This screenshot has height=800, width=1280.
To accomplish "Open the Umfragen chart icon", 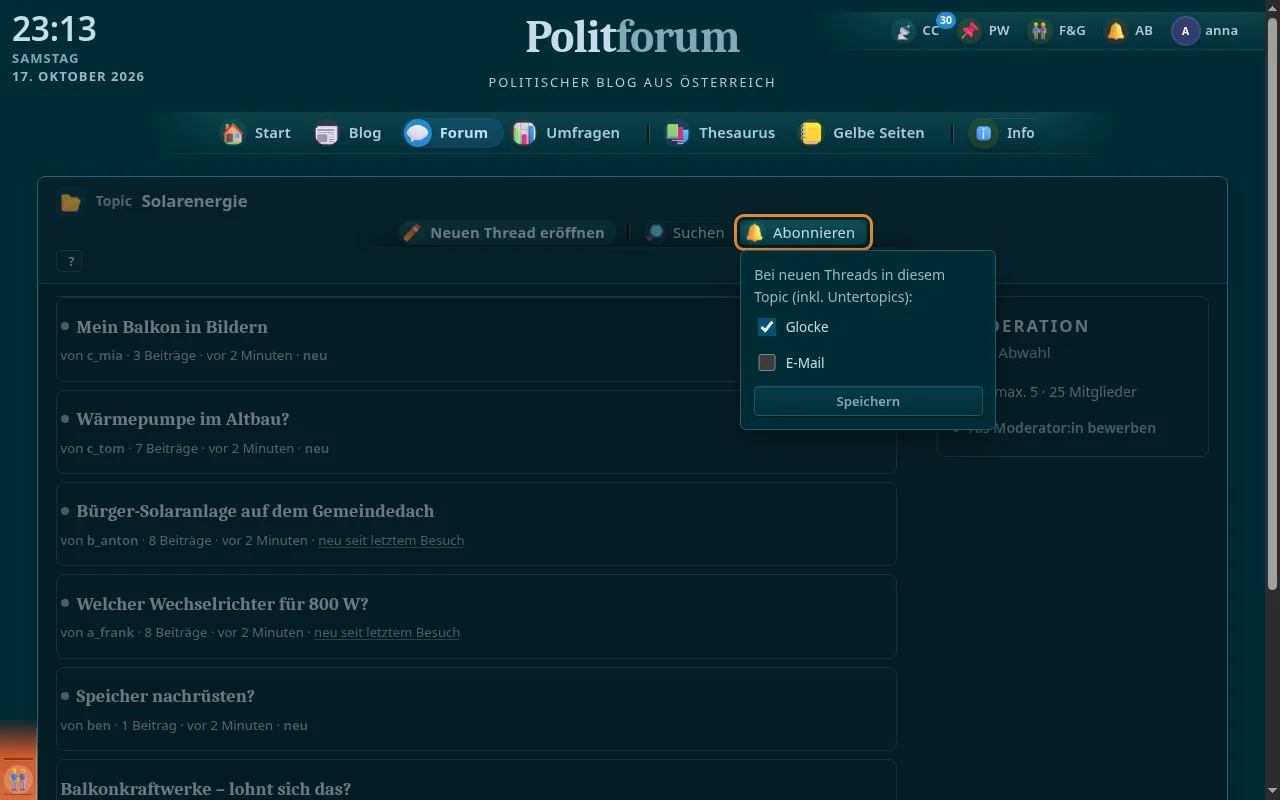I will click(524, 133).
